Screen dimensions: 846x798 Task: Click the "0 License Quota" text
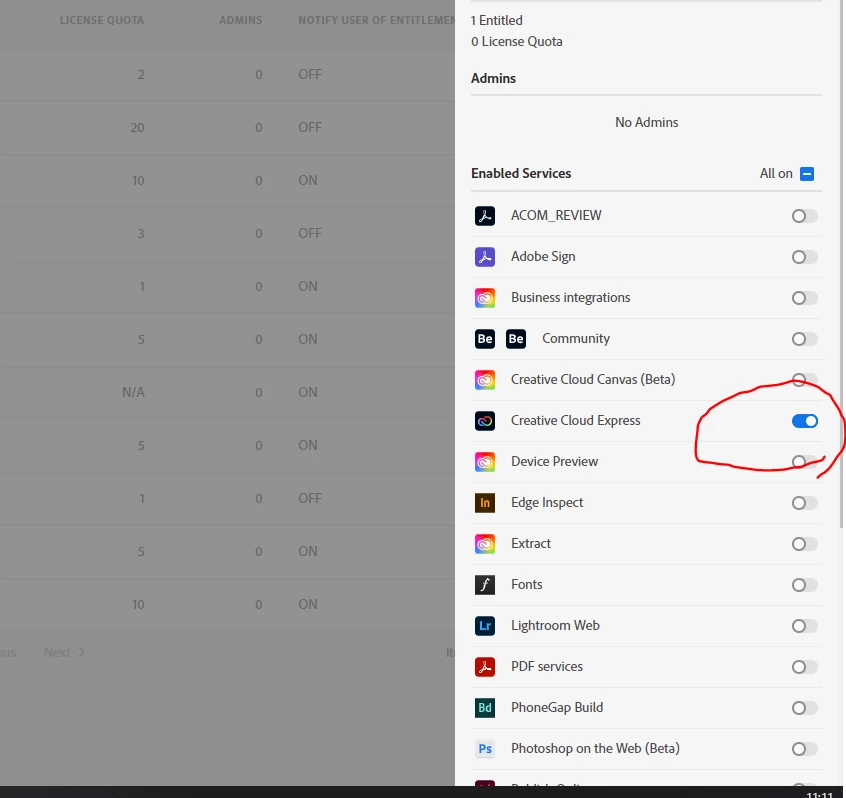(516, 42)
